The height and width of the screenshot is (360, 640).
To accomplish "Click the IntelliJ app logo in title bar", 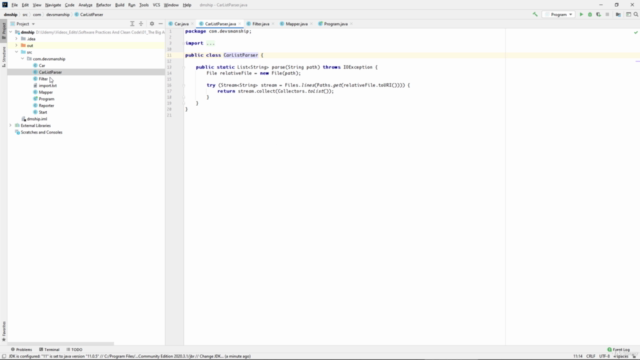I will click(x=5, y=4).
